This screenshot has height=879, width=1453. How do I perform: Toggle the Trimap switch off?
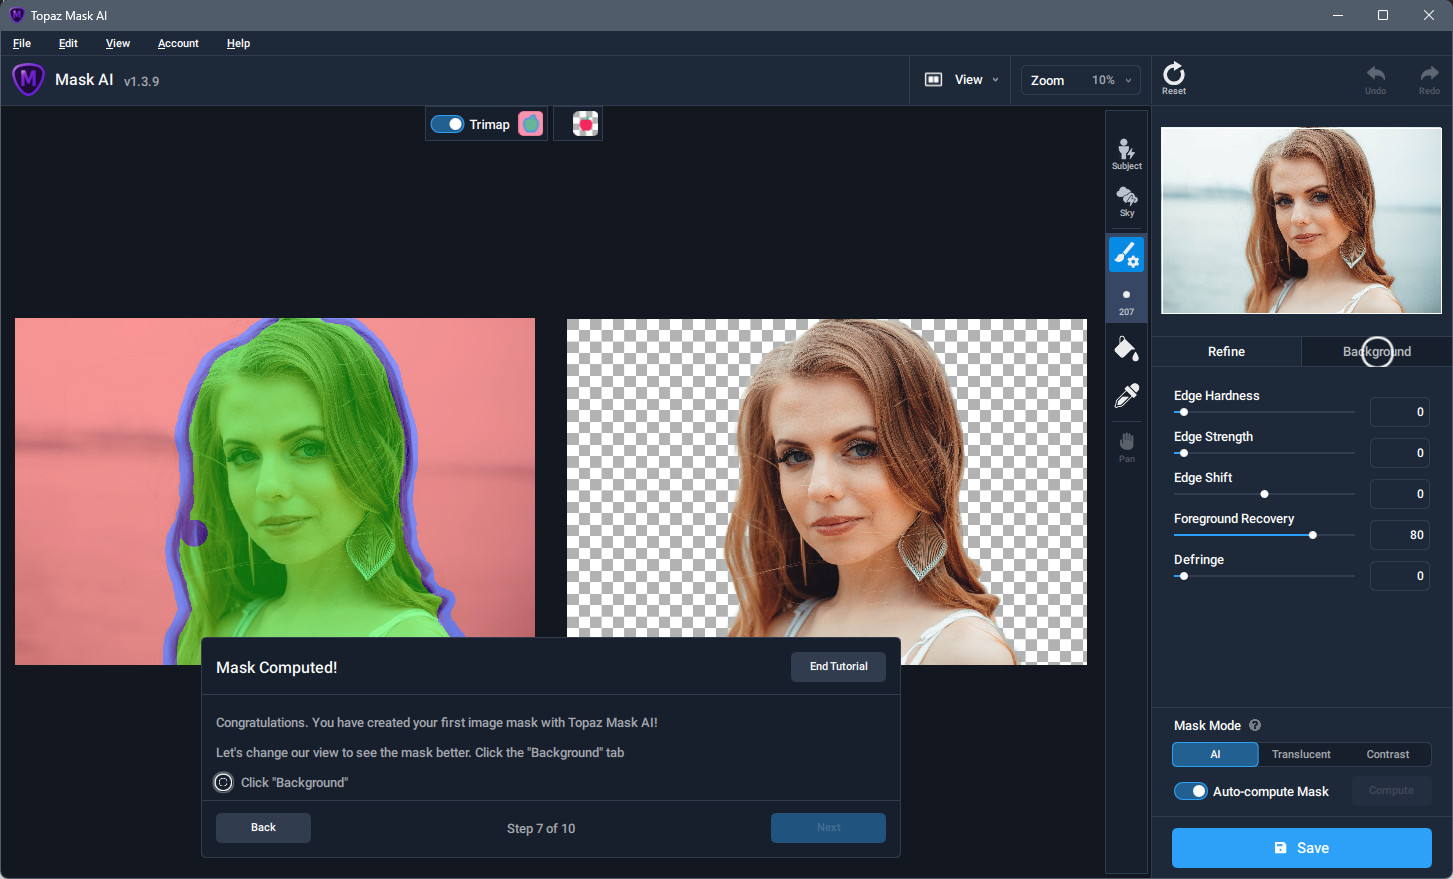(447, 124)
